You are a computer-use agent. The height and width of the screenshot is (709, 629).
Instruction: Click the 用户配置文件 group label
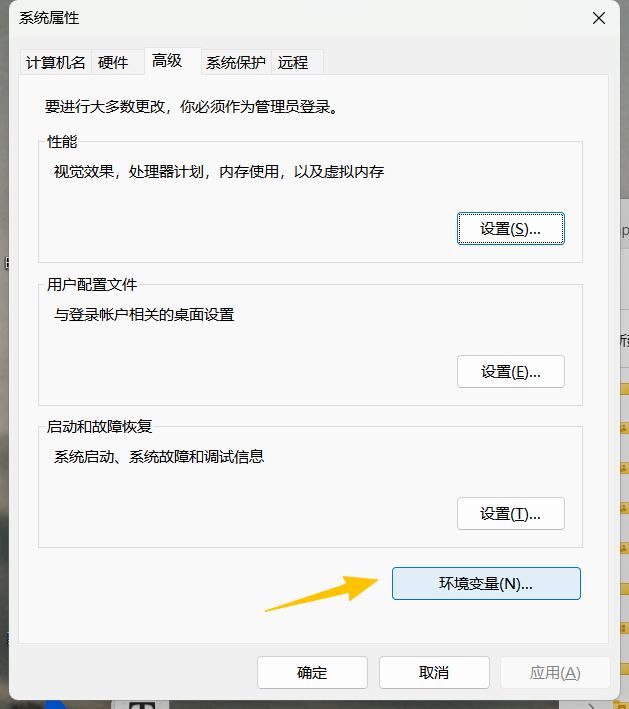coord(92,284)
